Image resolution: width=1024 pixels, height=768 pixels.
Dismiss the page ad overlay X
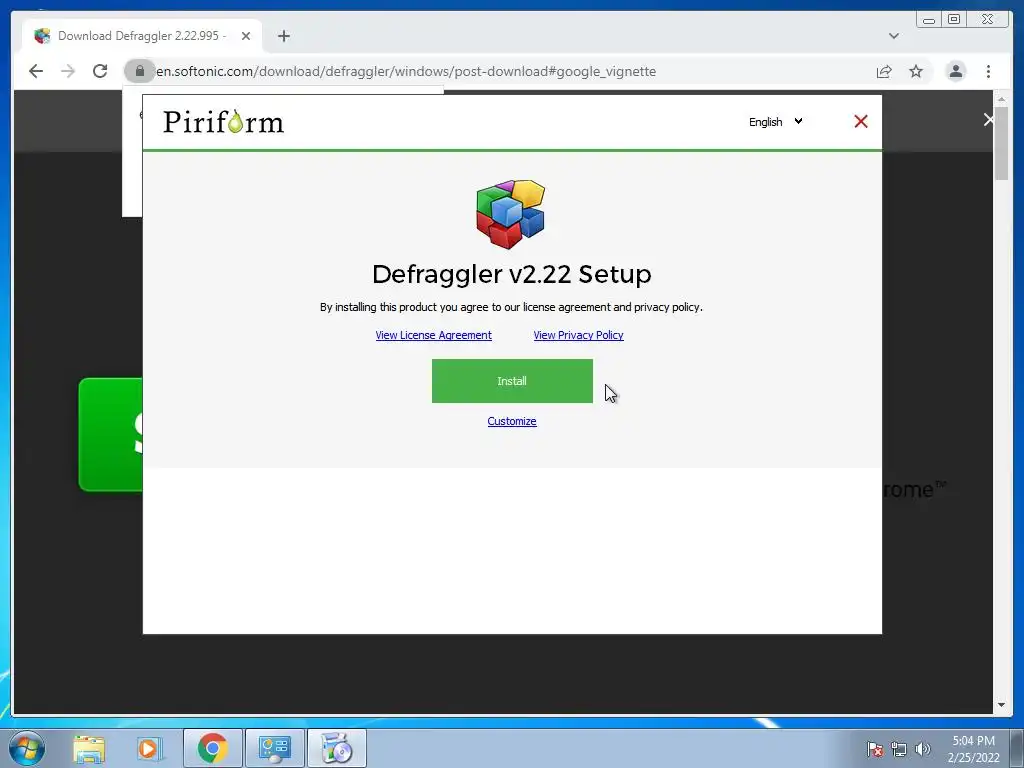(x=989, y=120)
